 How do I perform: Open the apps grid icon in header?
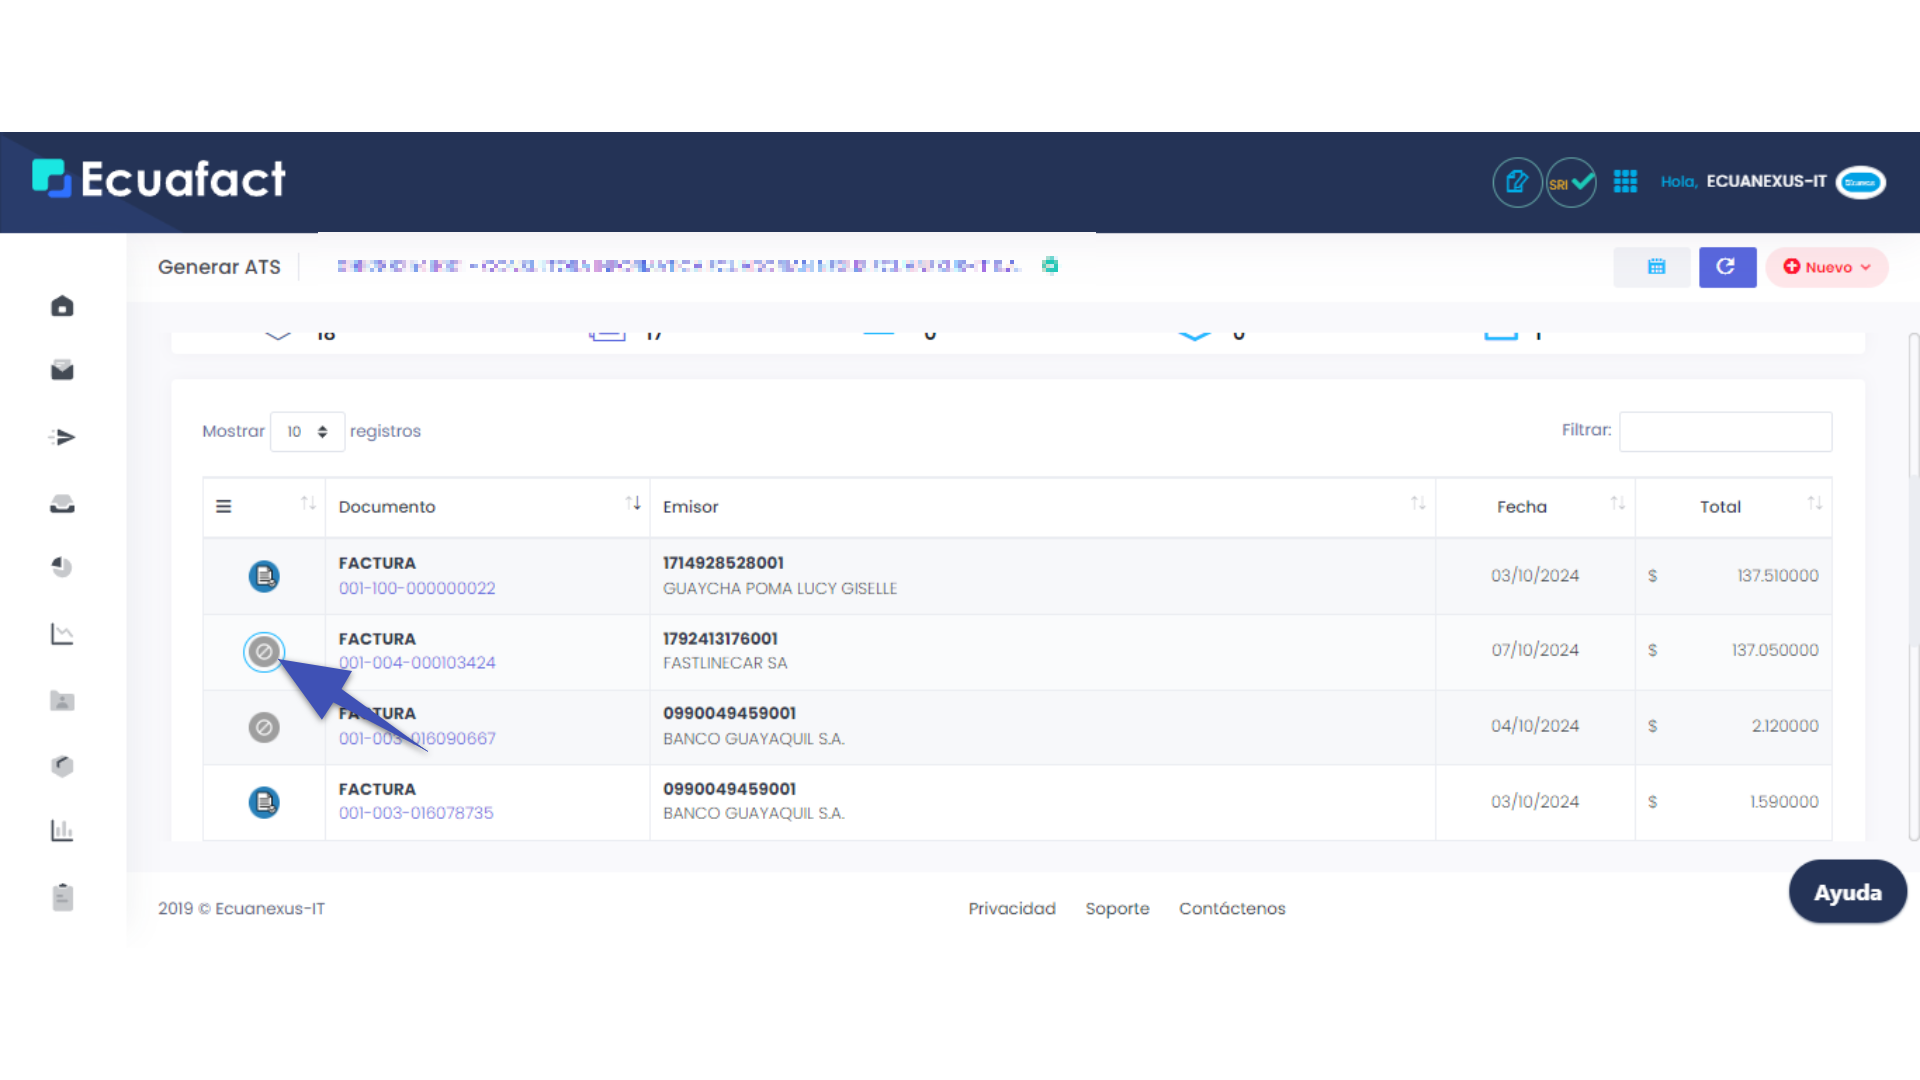click(1625, 182)
